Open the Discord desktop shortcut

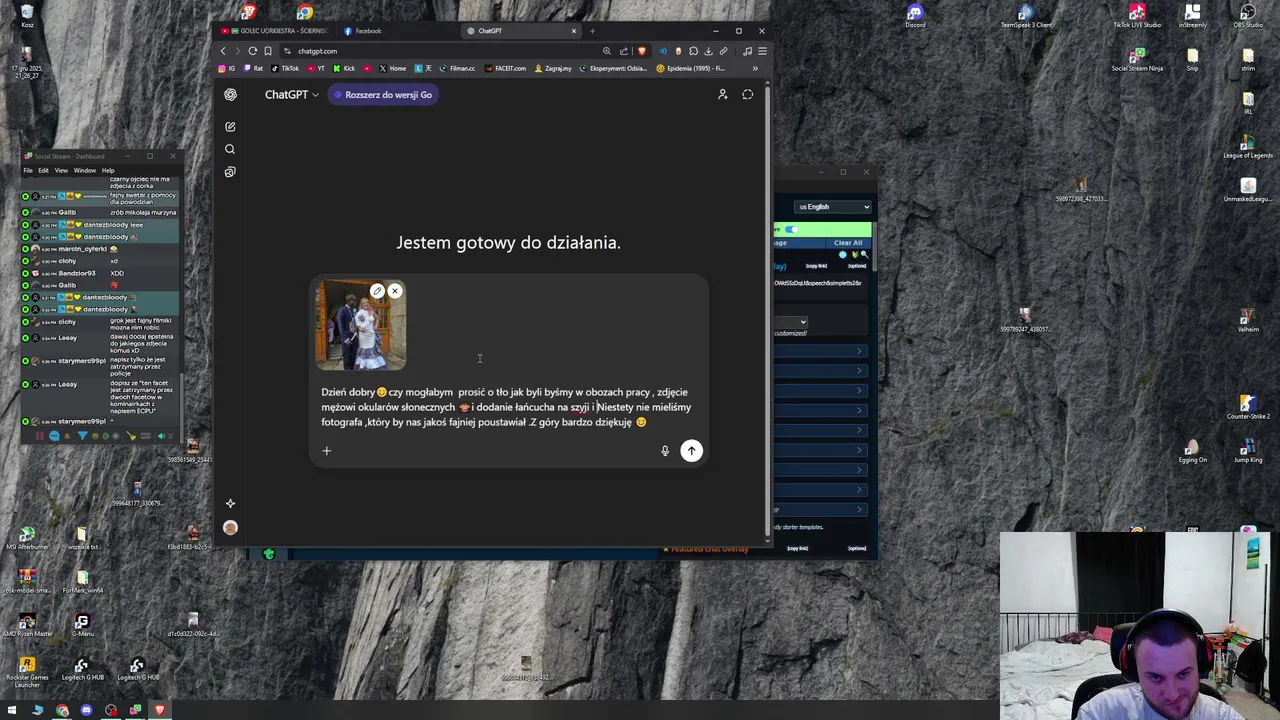click(x=915, y=15)
